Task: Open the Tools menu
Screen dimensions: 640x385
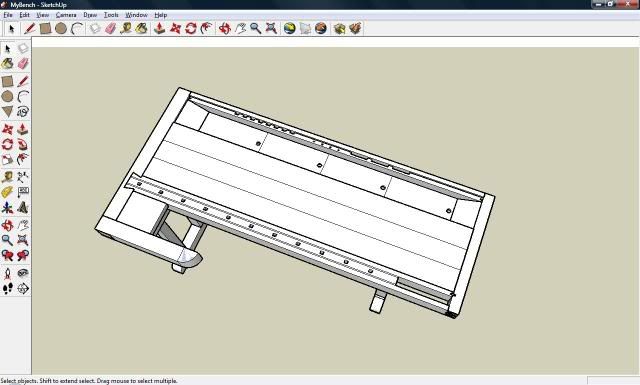Action: click(x=111, y=15)
